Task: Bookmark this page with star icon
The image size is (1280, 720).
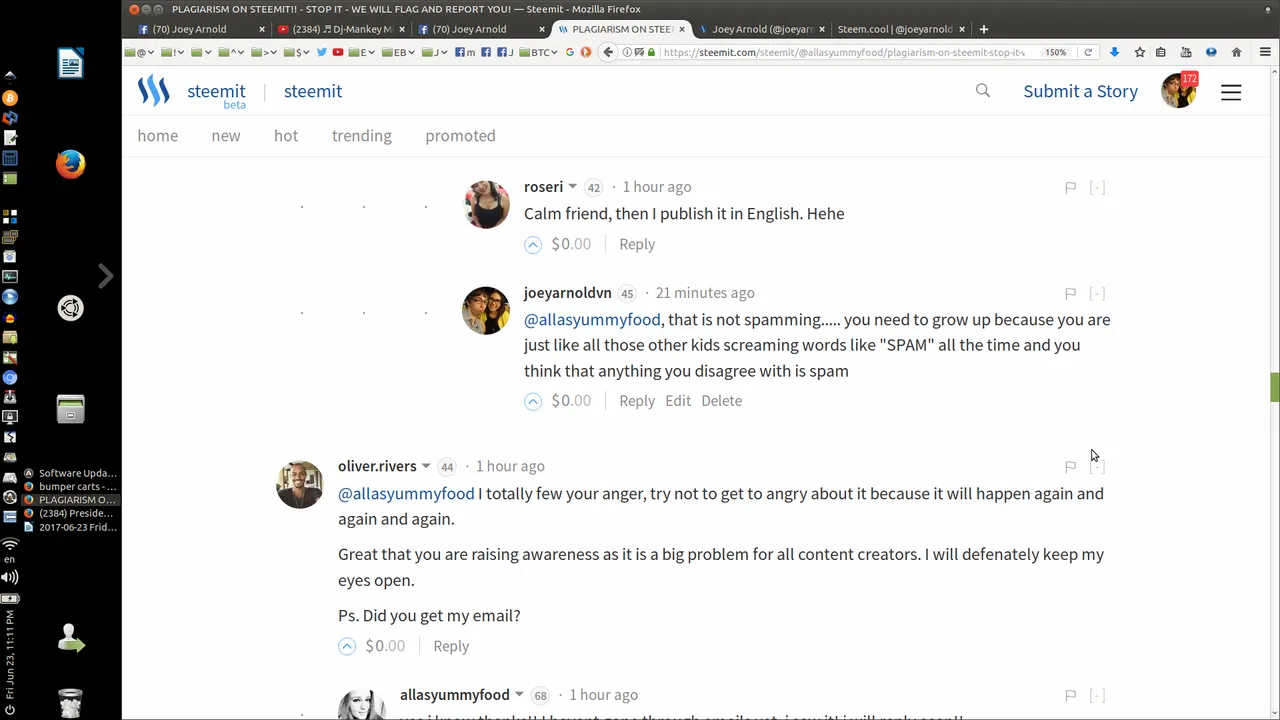Action: (1139, 52)
